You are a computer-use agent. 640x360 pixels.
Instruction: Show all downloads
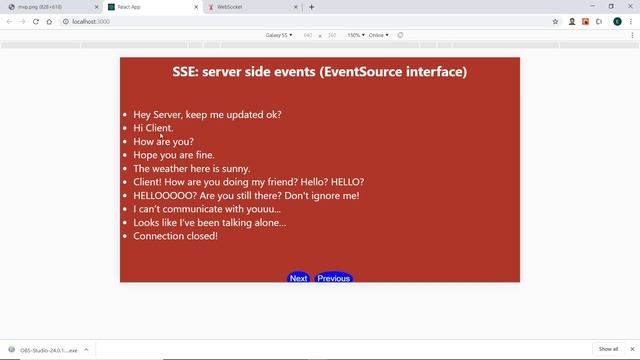pyautogui.click(x=608, y=349)
